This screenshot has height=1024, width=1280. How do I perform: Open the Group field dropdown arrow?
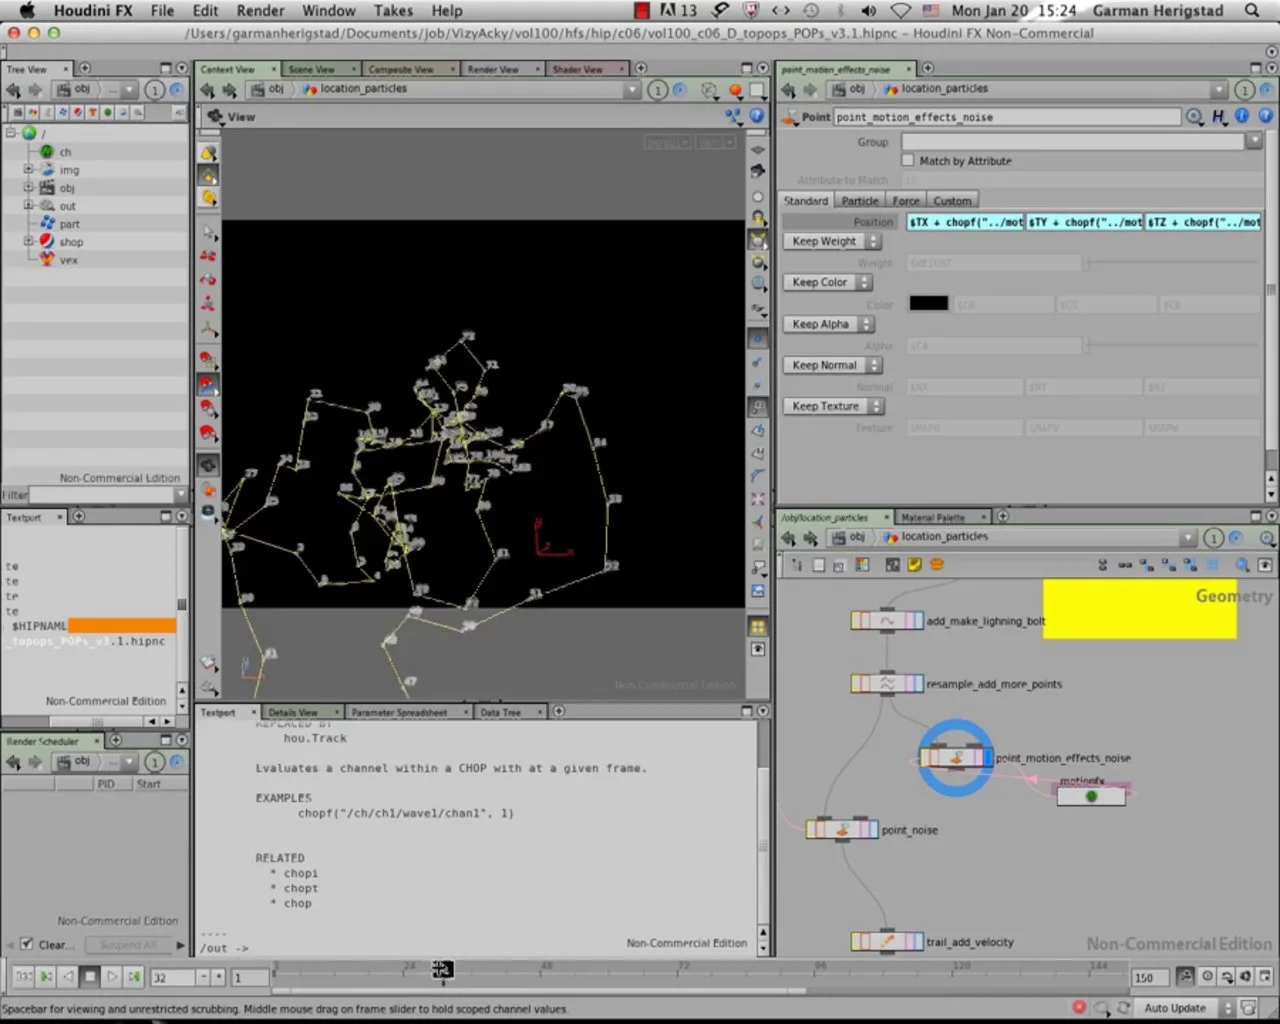[x=1253, y=142]
